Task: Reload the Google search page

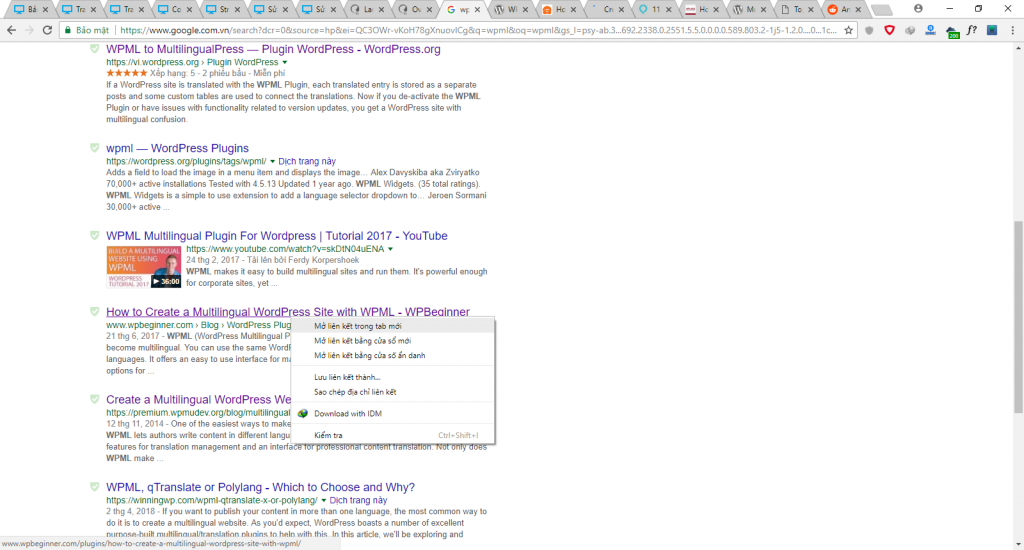Action: 47,30
